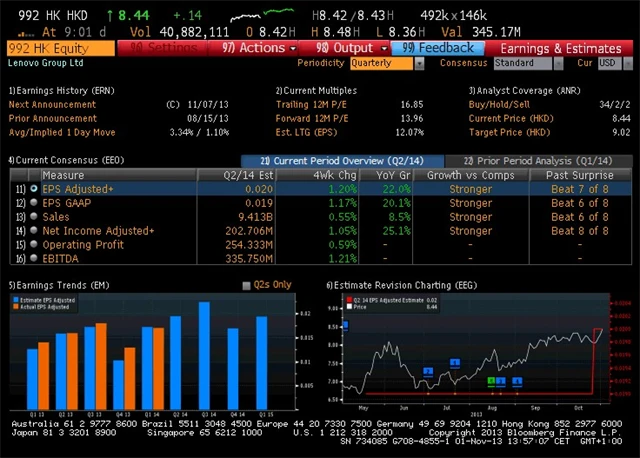Click the Buy/Hold/Sell value 34/2/2
Screen dimensions: 640x458
[615, 104]
